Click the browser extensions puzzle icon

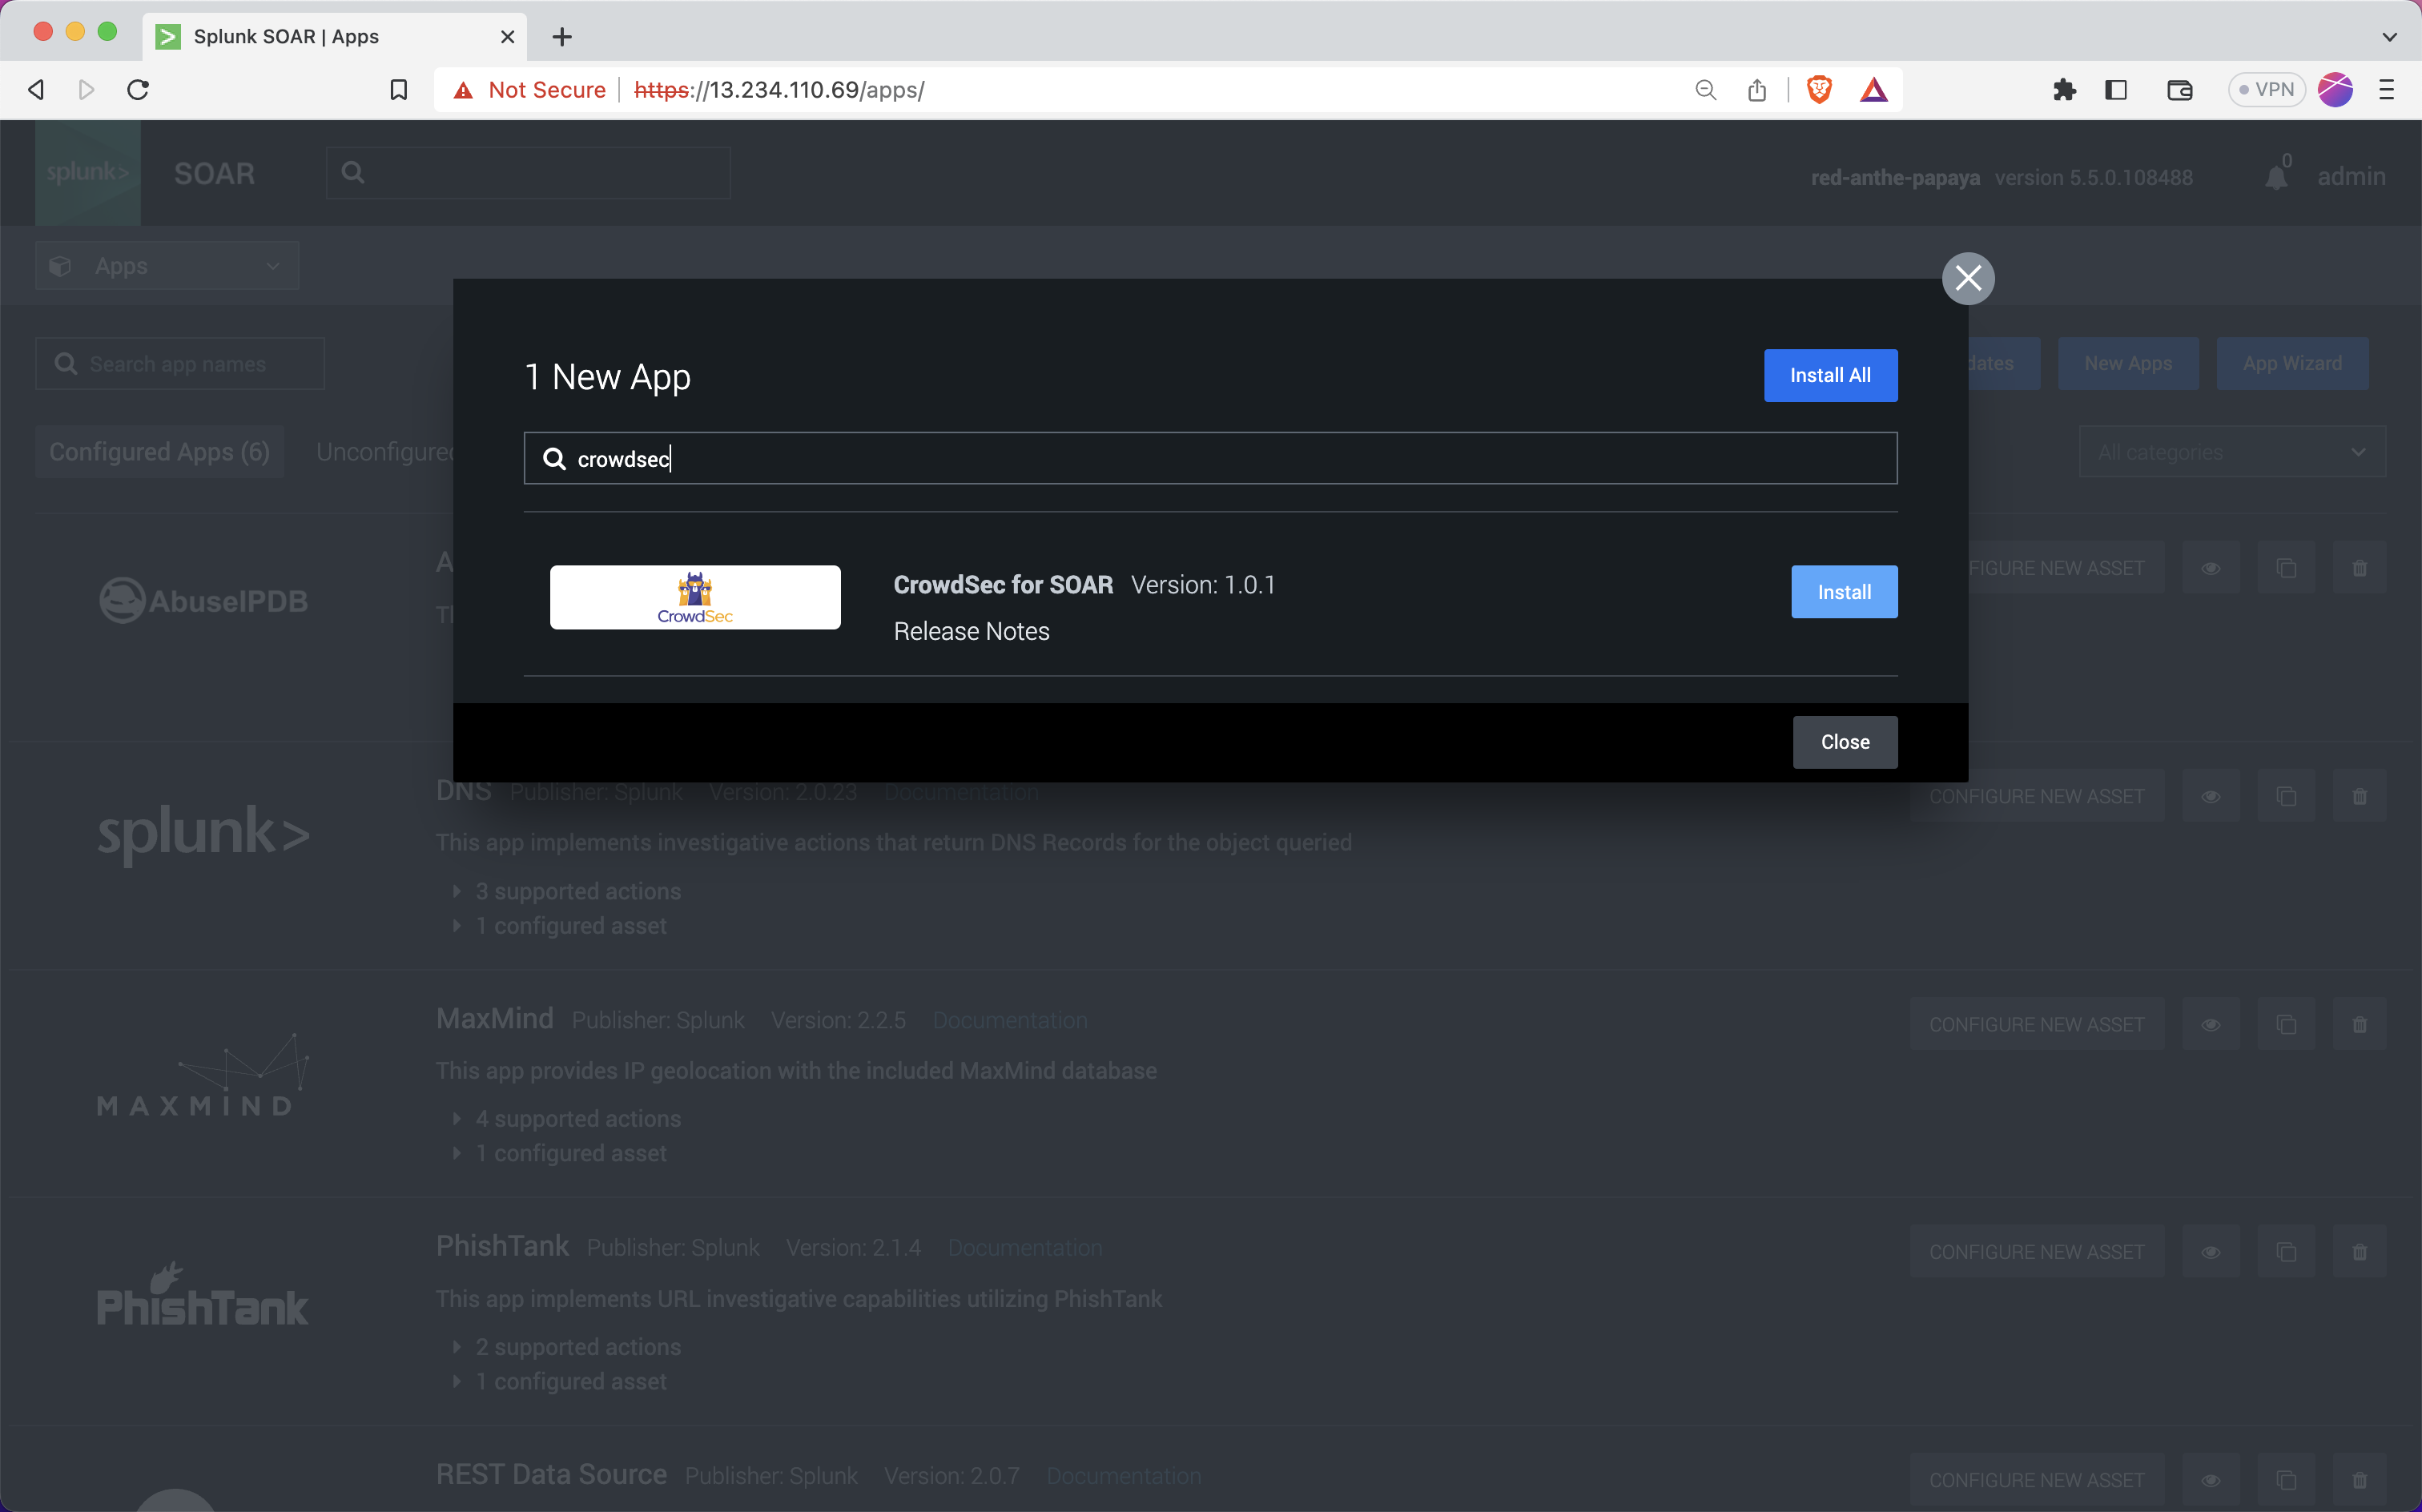[2063, 89]
